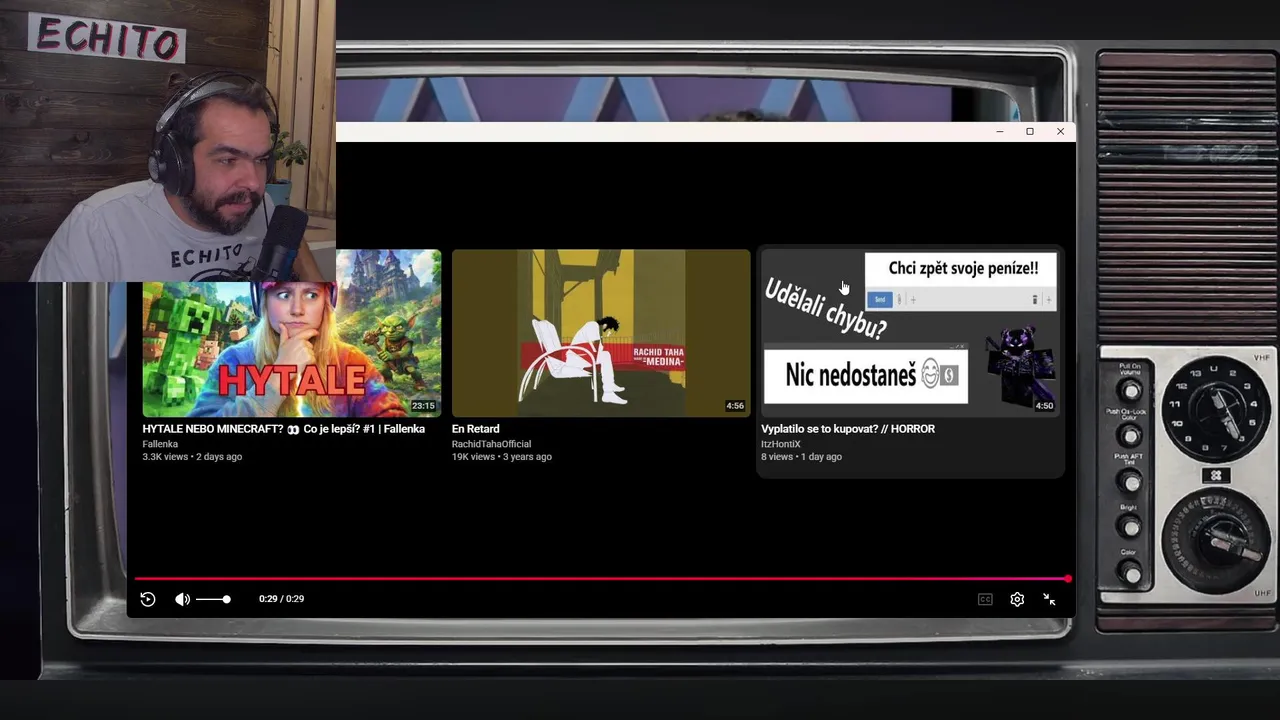Mute audio with the speaker icon
The image size is (1280, 720).
point(182,599)
